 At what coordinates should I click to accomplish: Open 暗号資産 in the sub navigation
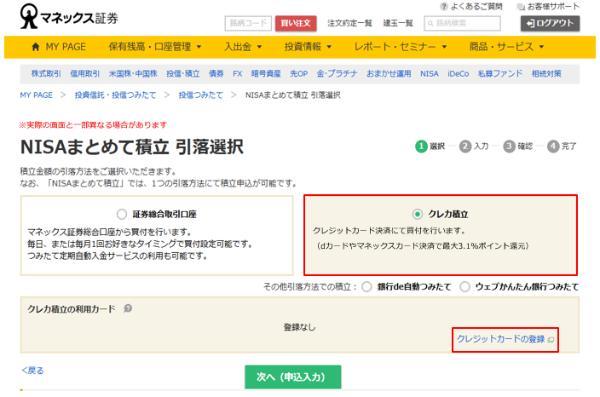[266, 74]
